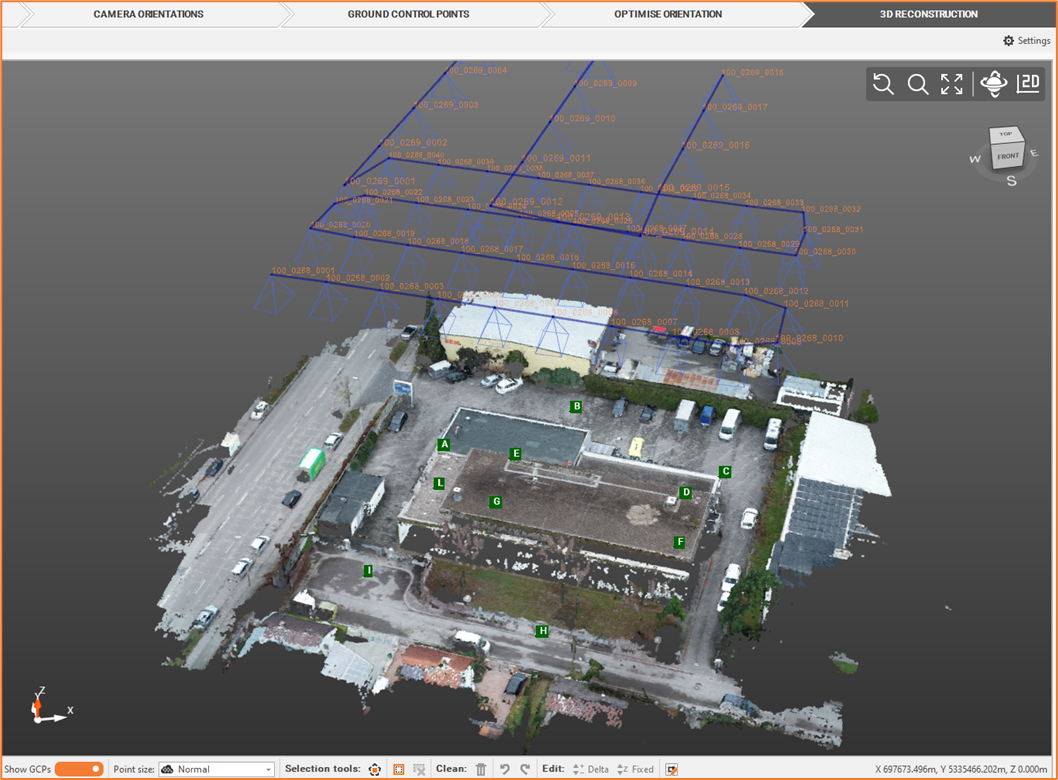1058x780 pixels.
Task: Undo the last clean action
Action: [505, 769]
